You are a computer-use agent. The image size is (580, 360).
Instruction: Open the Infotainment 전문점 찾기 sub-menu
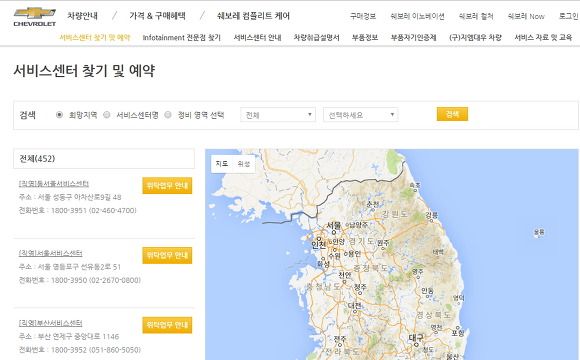click(182, 37)
